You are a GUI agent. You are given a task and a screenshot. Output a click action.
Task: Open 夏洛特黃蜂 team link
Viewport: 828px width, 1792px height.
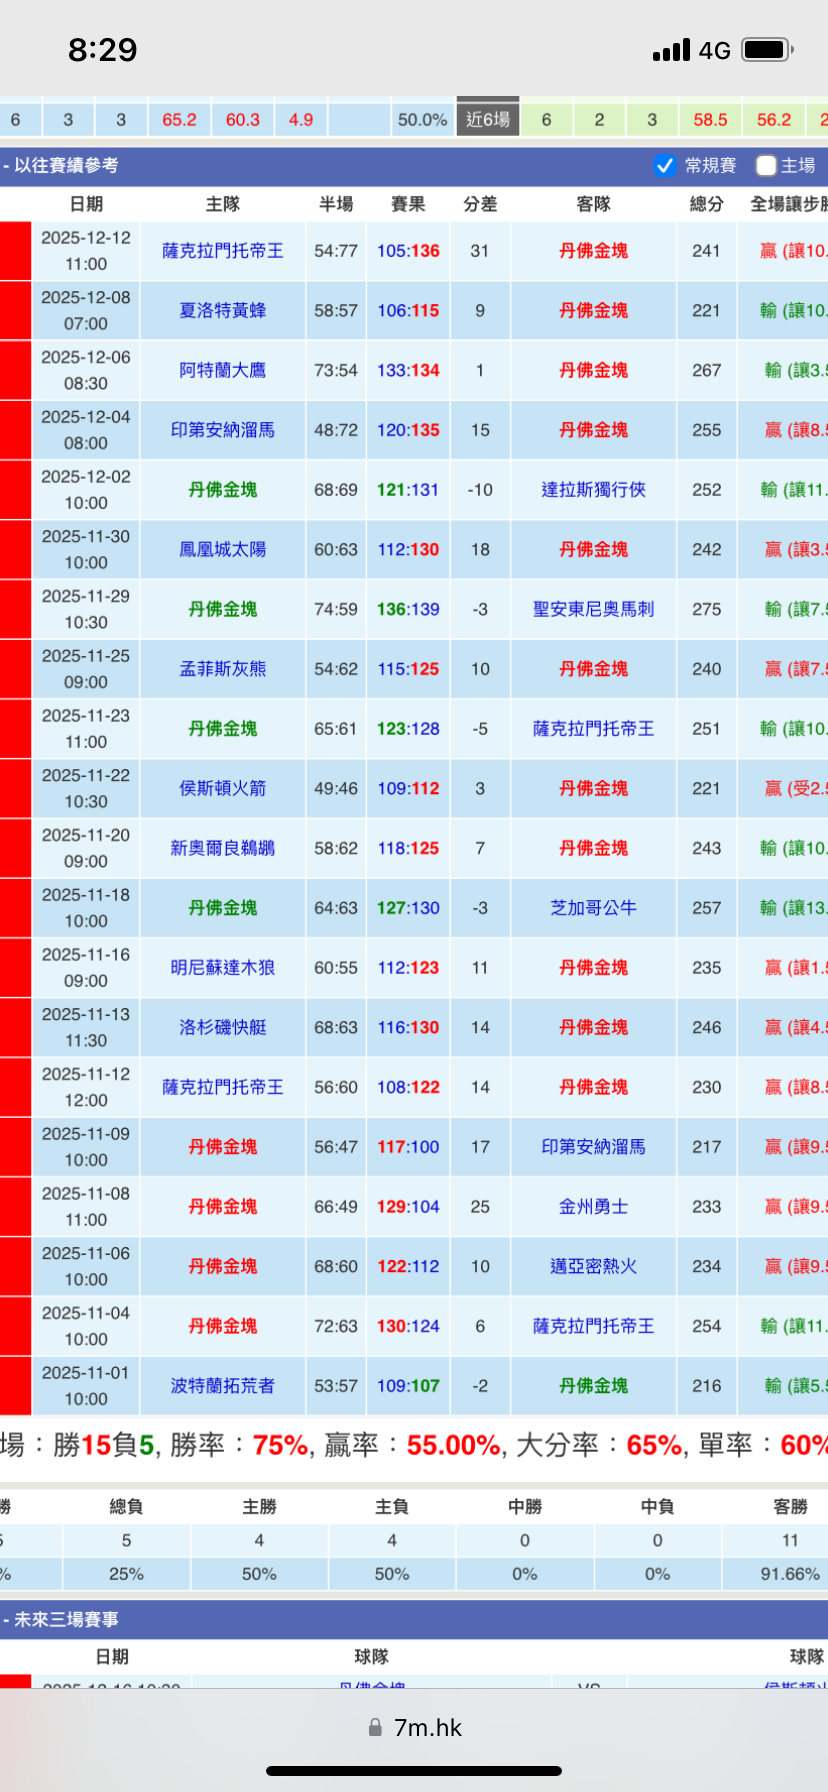tap(222, 311)
